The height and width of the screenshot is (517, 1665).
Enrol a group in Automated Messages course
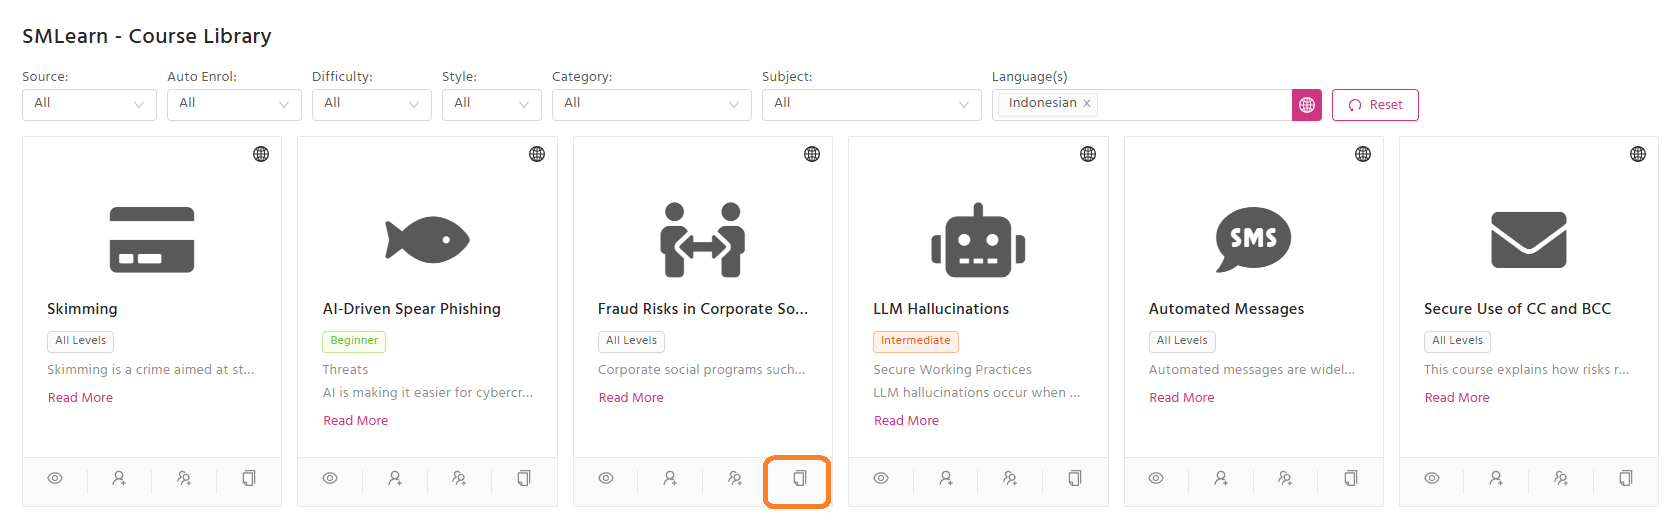click(x=1285, y=479)
